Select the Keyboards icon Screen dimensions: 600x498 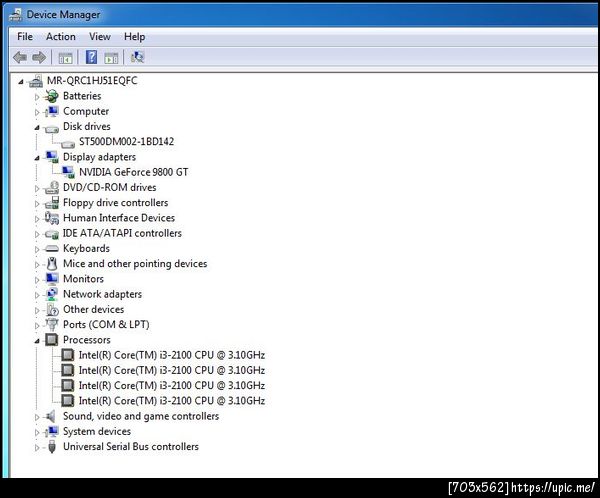click(x=52, y=249)
